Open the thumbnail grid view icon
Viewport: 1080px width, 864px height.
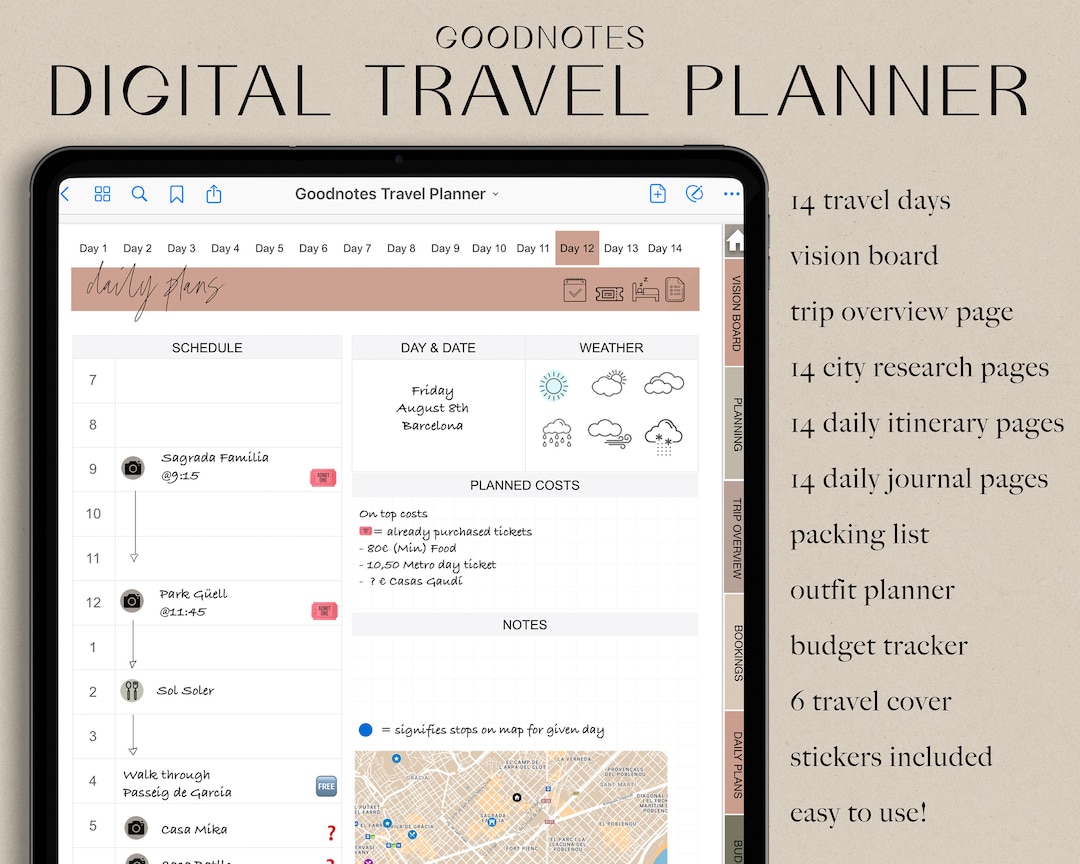coord(102,194)
